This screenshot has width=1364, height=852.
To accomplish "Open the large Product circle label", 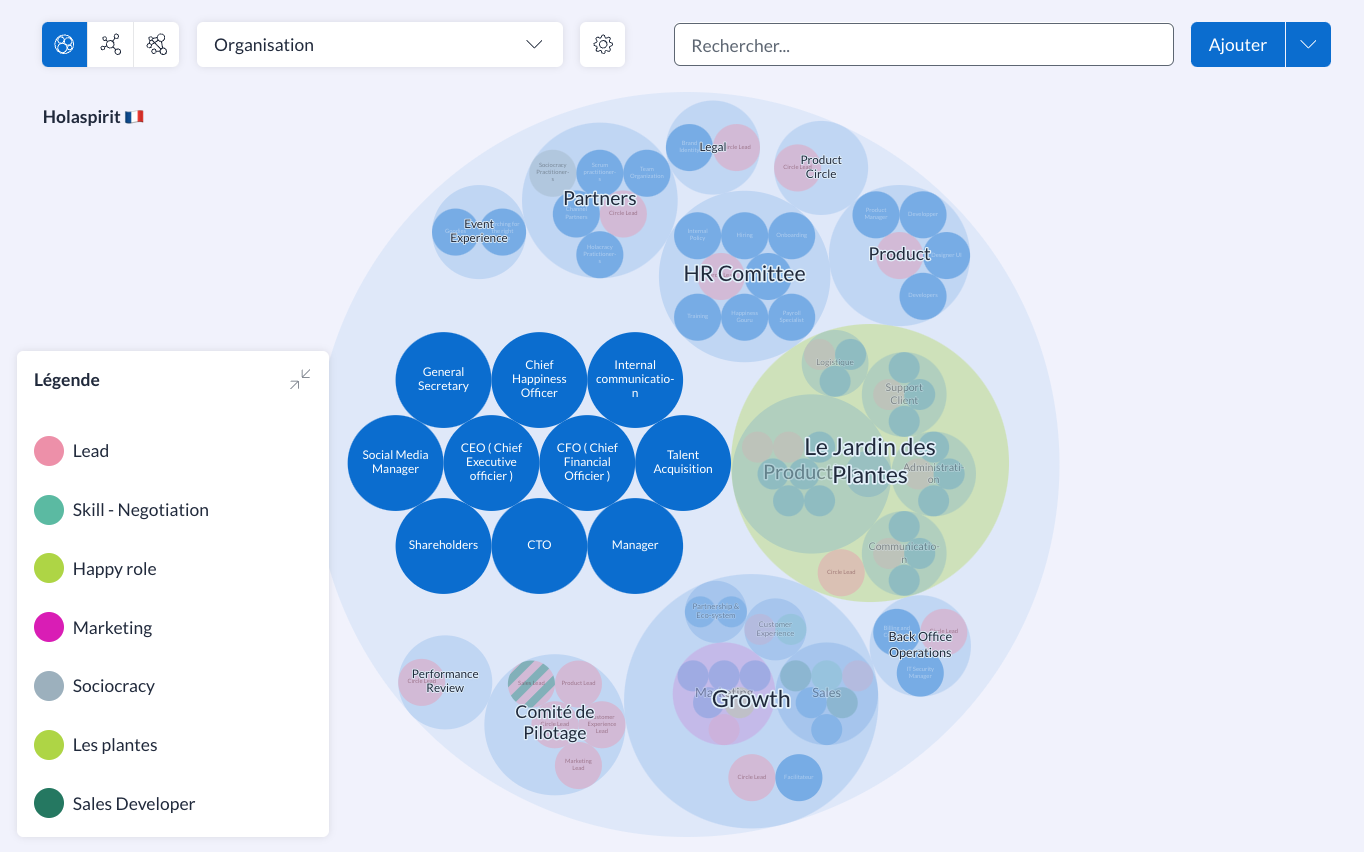I will coord(900,254).
